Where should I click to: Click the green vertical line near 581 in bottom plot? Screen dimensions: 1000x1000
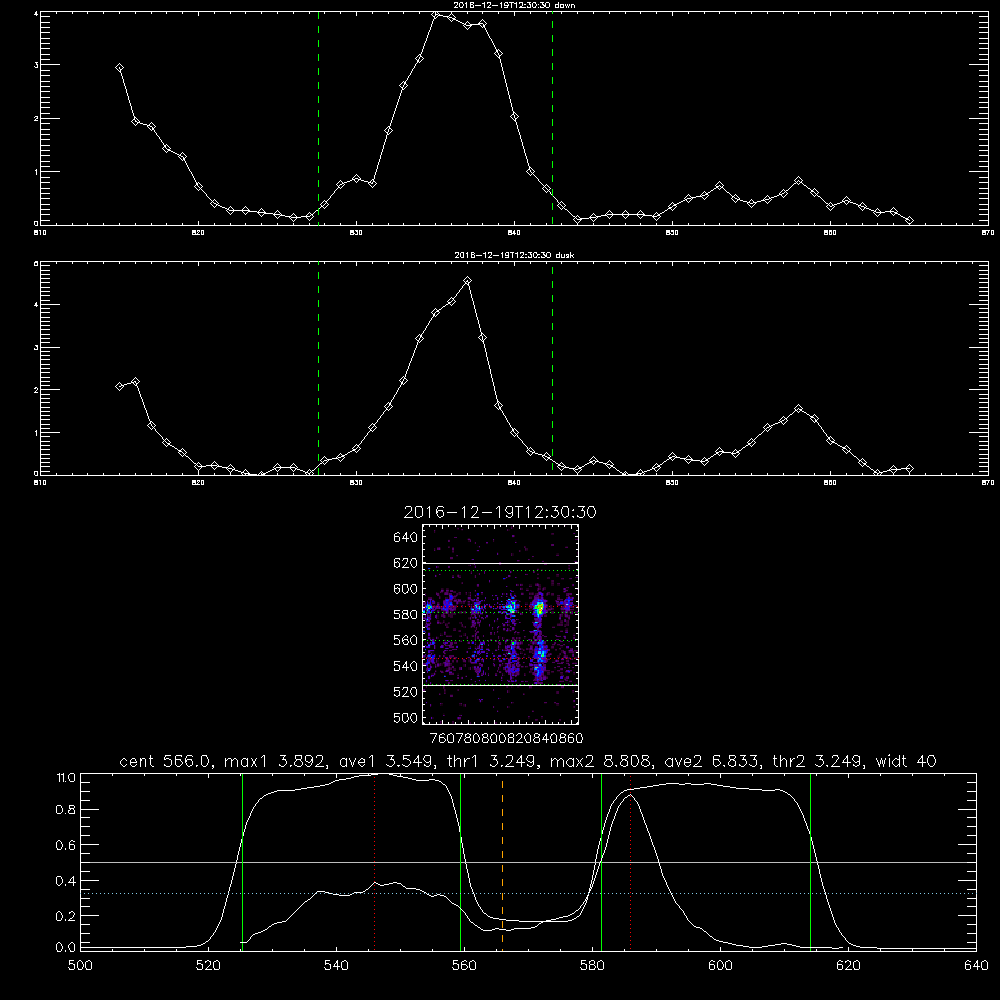pos(601,861)
